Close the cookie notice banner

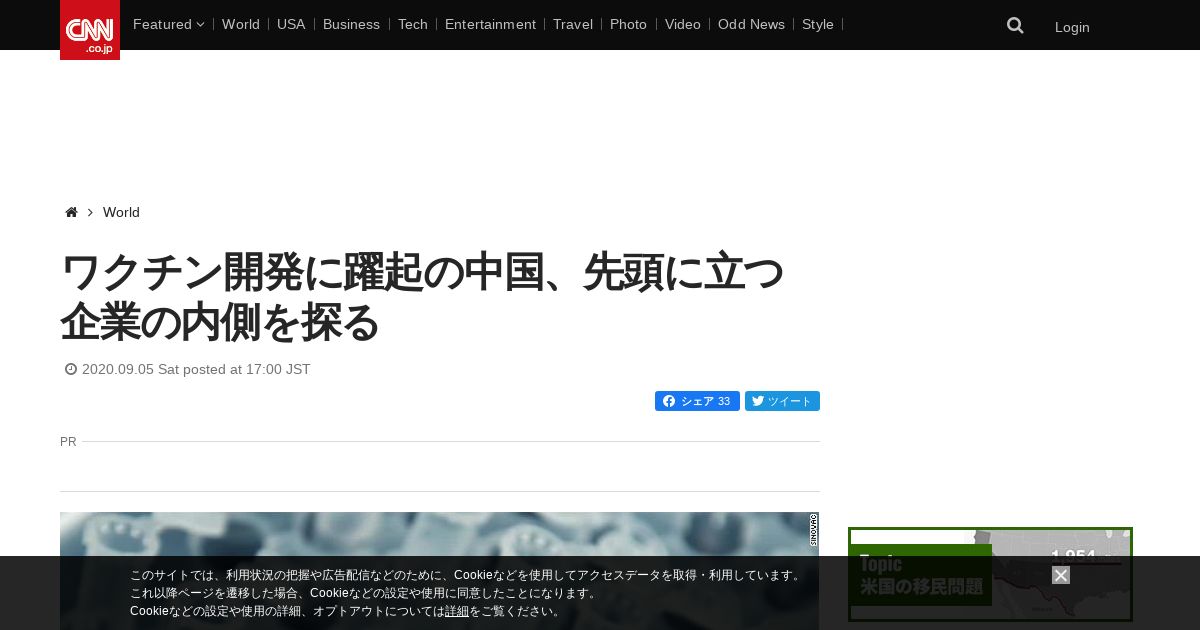pos(1061,575)
